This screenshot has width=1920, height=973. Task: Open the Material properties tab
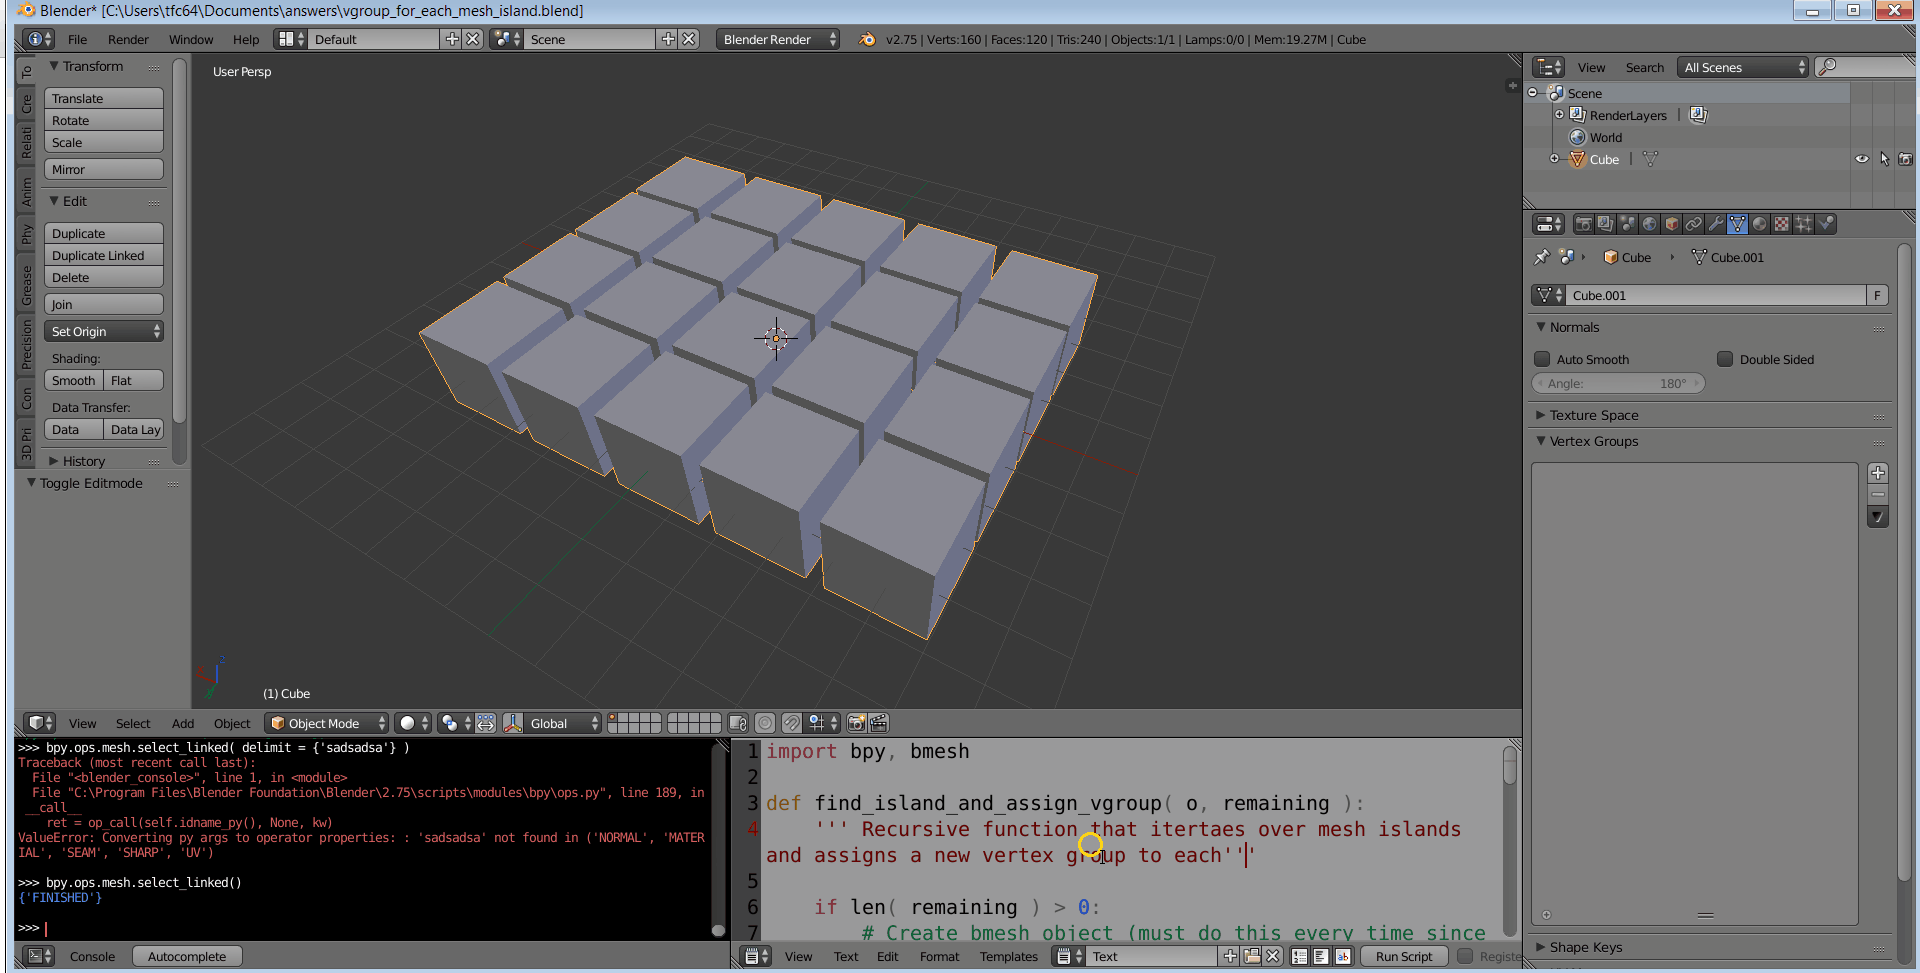click(1759, 224)
